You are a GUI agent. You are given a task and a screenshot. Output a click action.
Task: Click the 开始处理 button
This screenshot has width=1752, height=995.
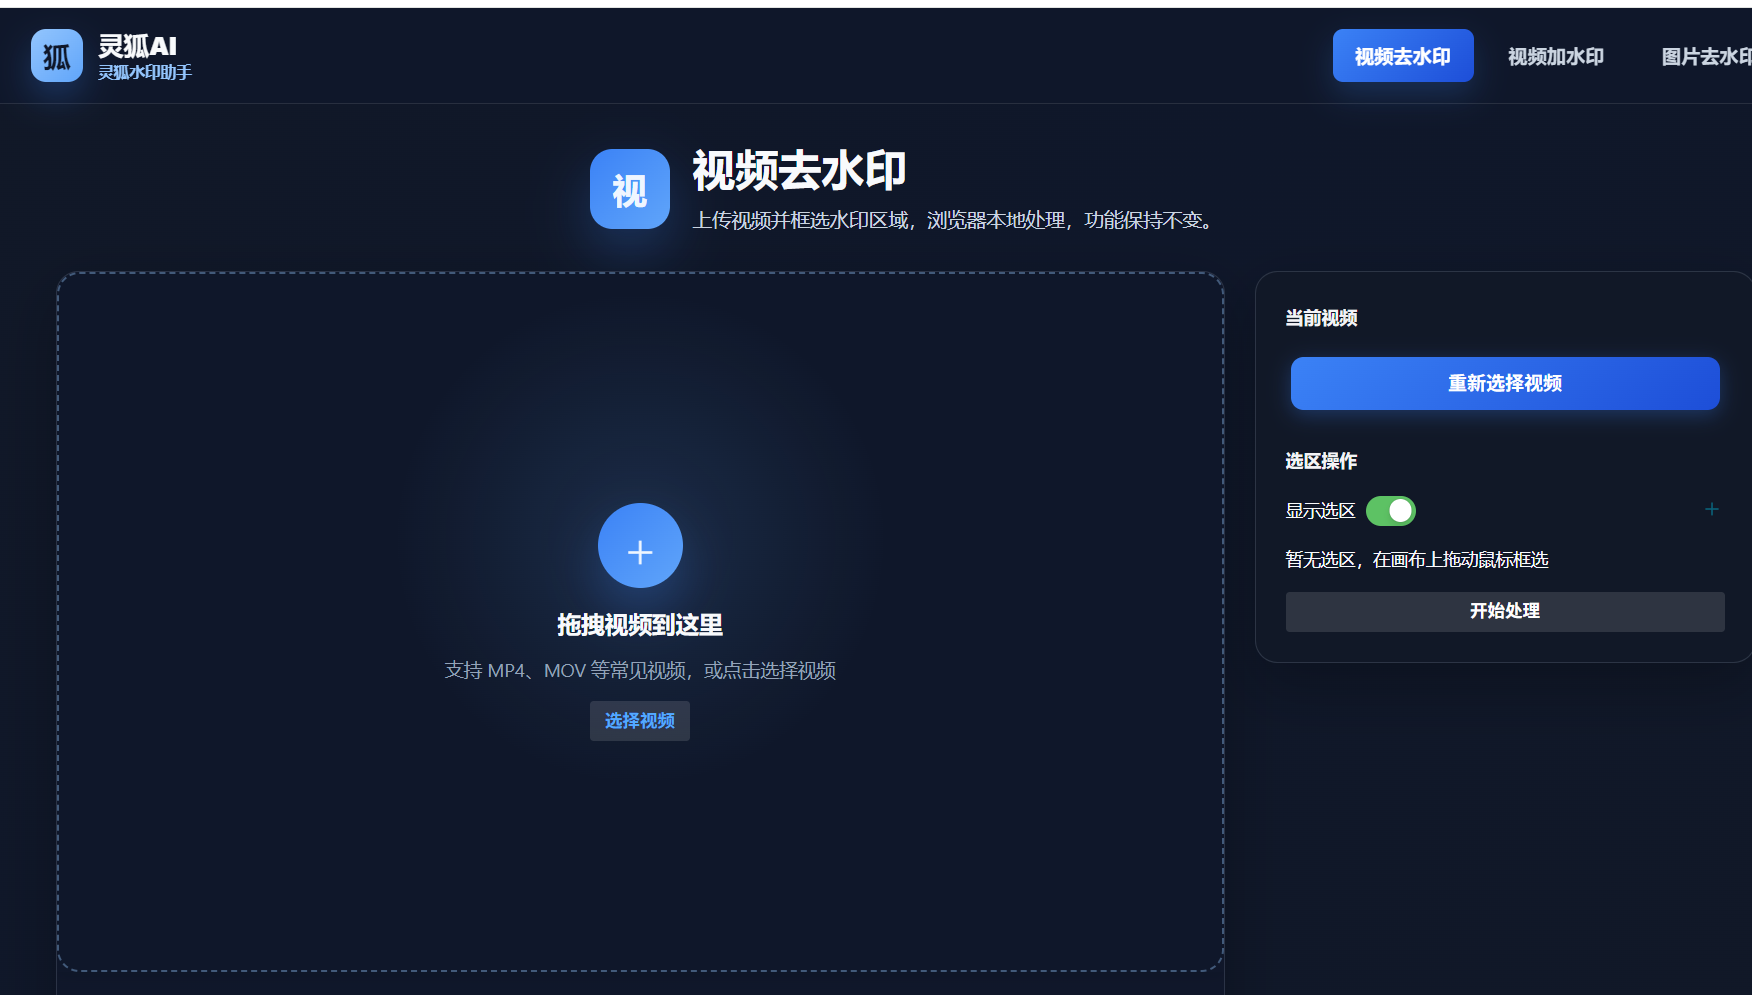pos(1505,611)
